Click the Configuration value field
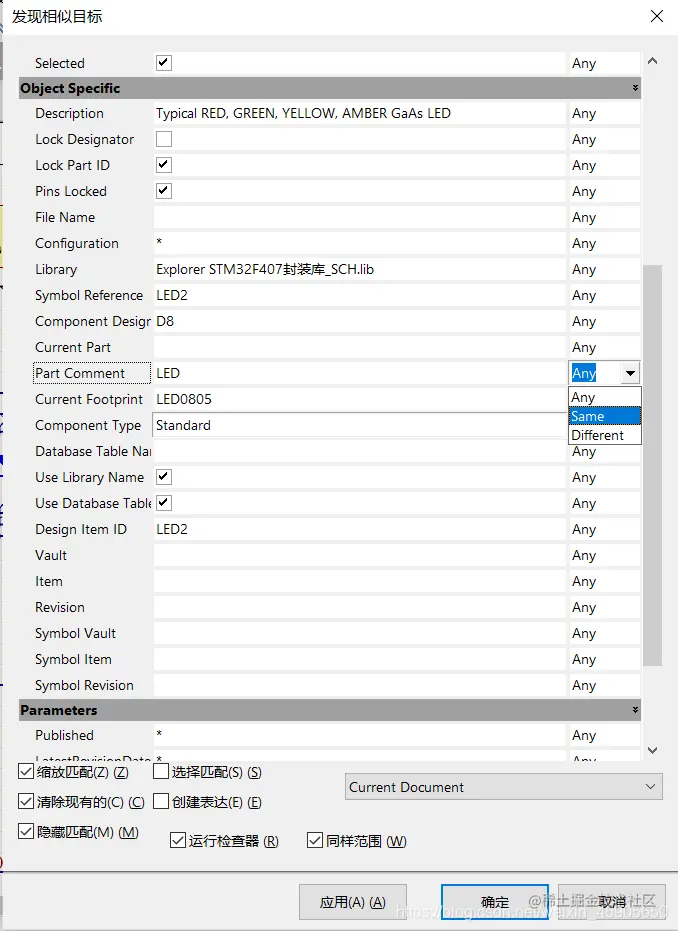This screenshot has height=931, width=678. [x=359, y=243]
